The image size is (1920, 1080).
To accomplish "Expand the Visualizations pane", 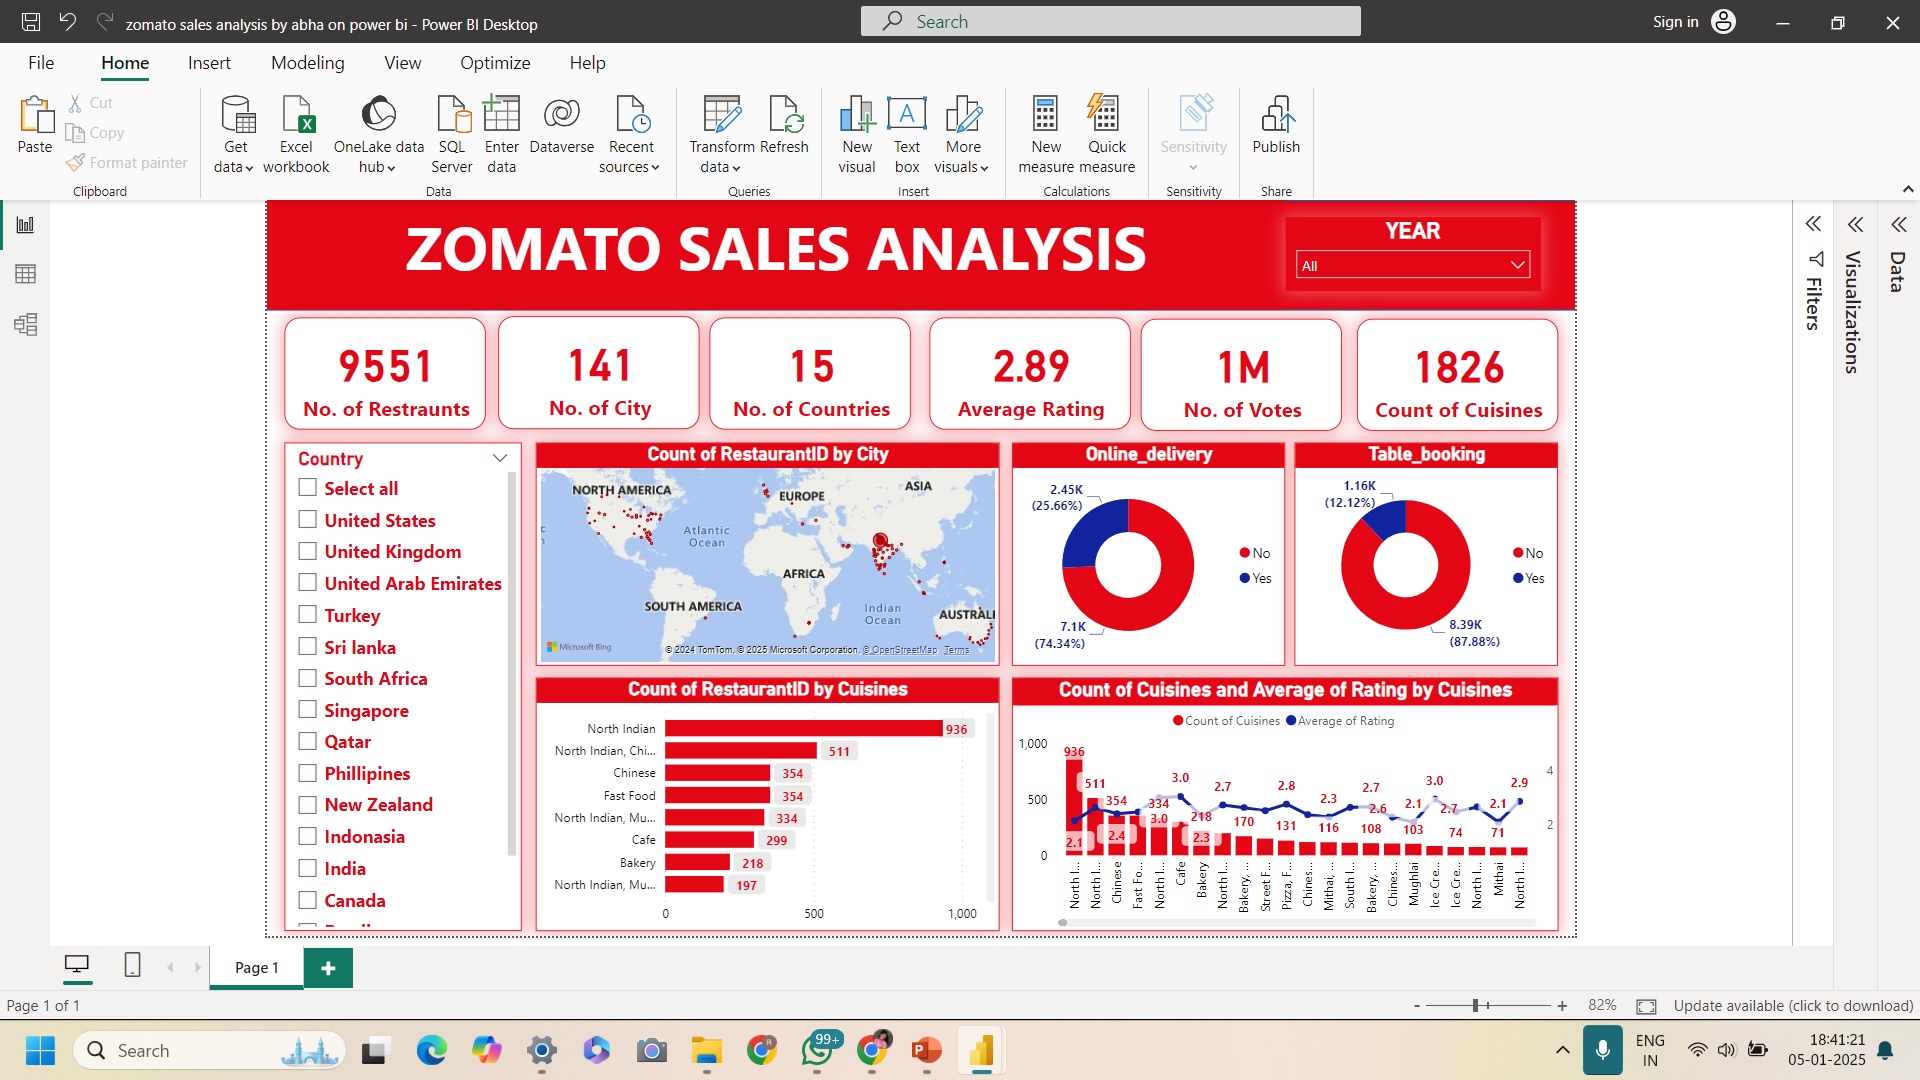I will point(1855,224).
